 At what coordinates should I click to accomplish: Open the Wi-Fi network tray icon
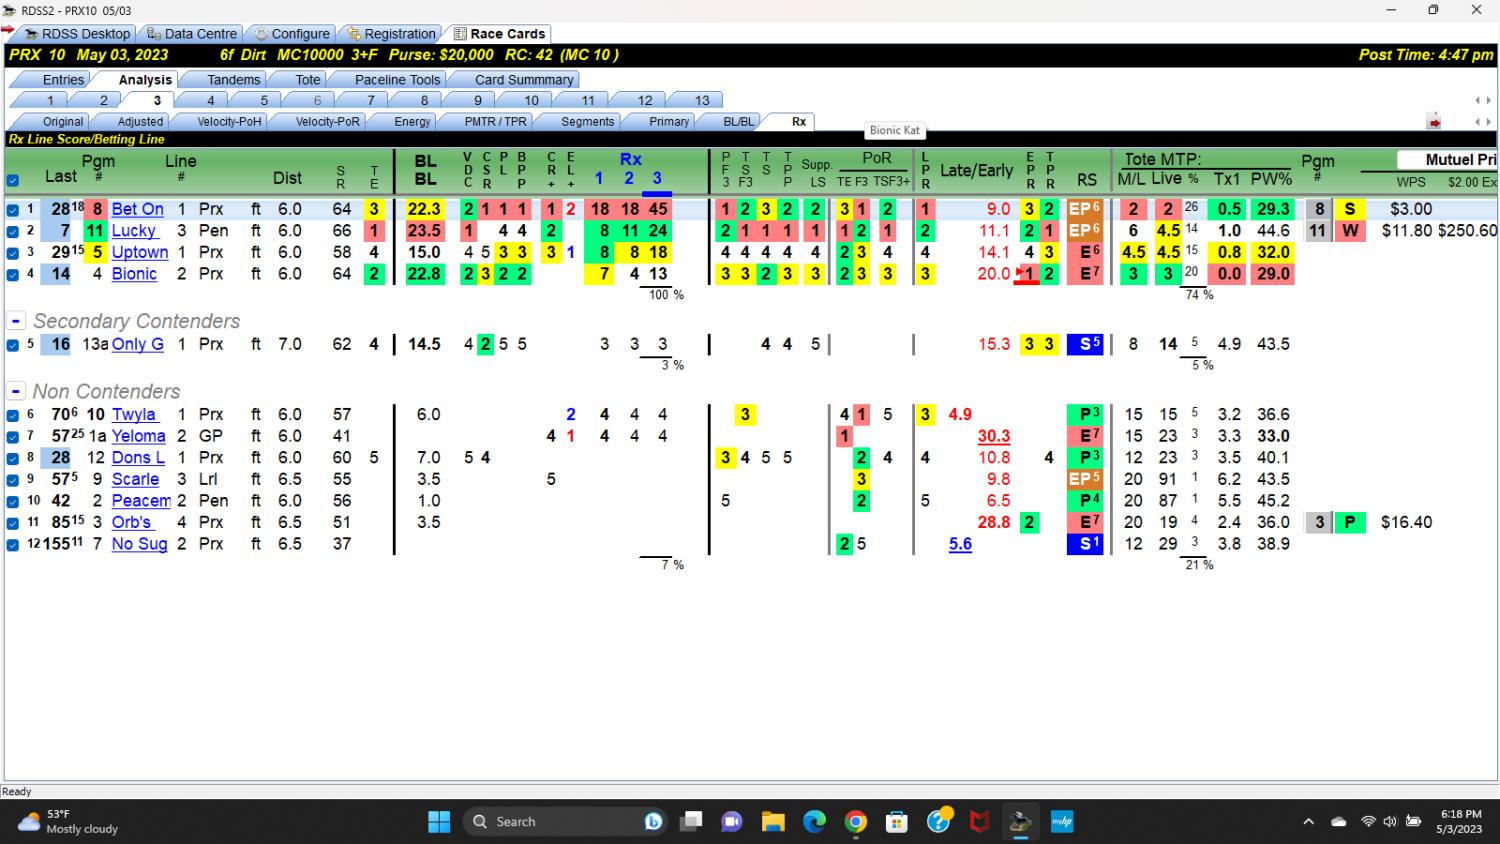(1368, 822)
